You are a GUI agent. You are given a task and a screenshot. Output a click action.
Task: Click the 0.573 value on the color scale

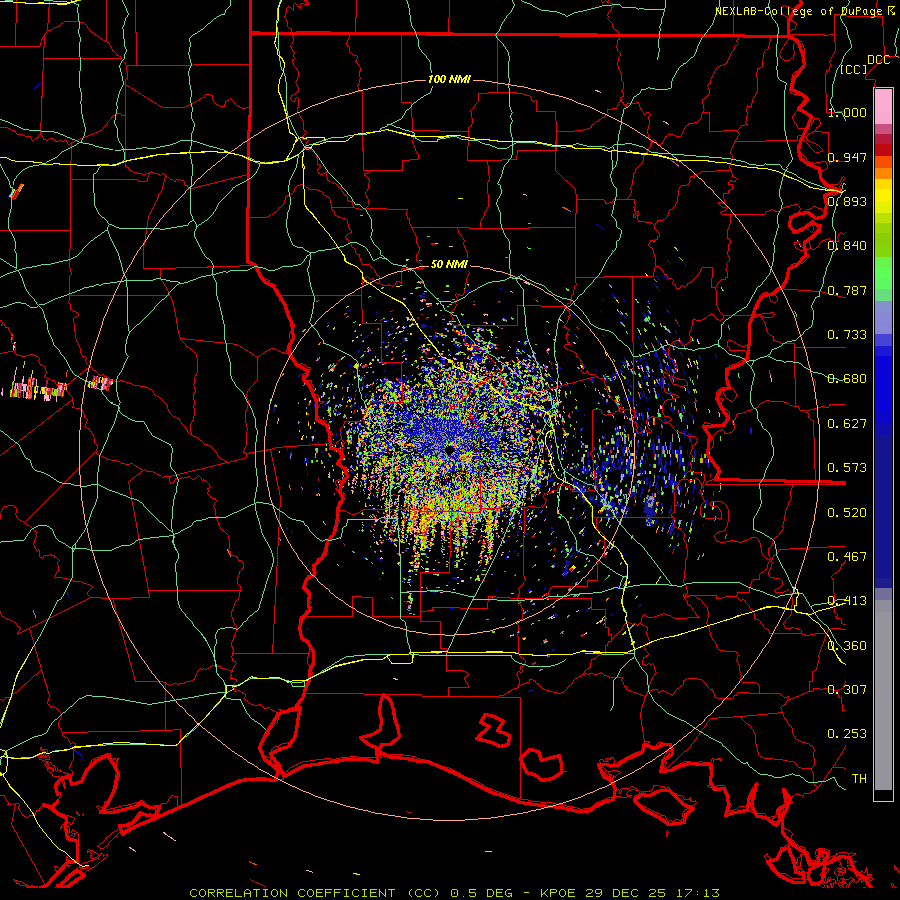[x=847, y=468]
